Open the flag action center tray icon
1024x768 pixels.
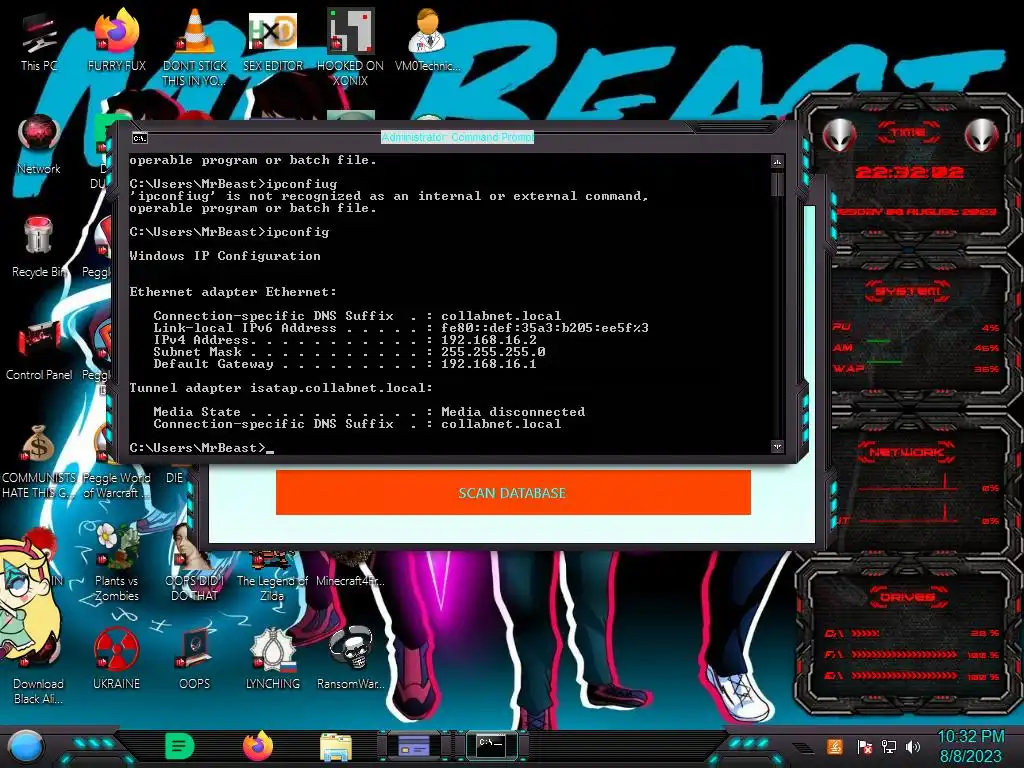864,746
